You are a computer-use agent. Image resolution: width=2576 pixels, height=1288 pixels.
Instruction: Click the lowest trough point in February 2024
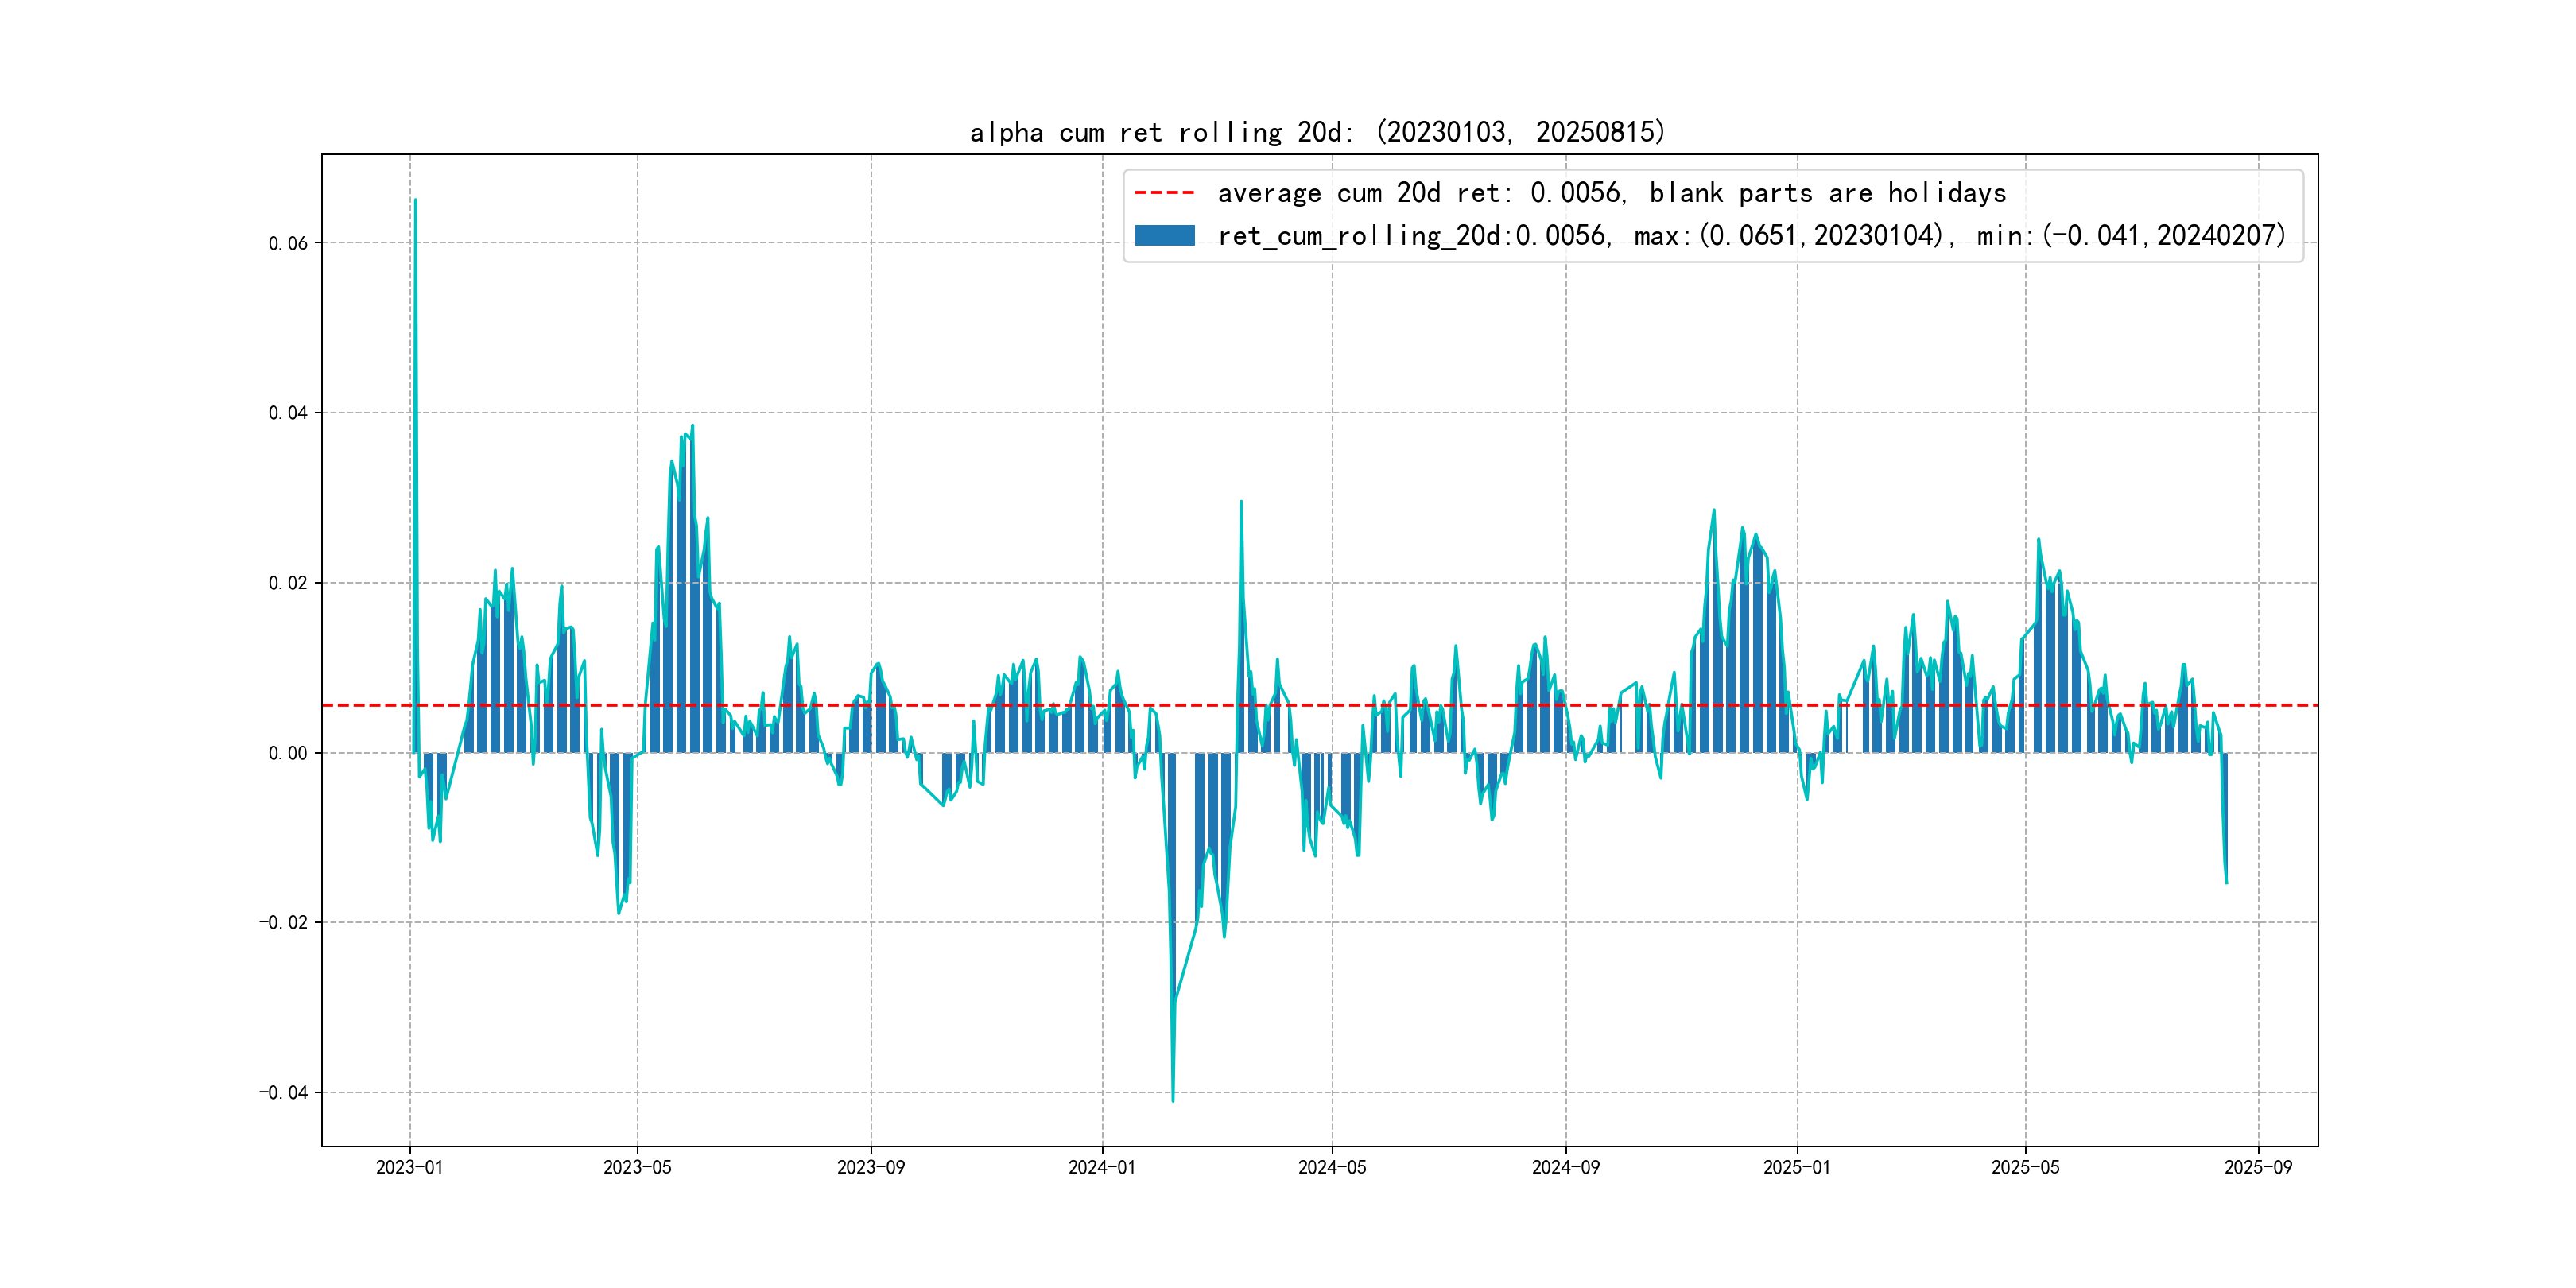(1172, 1100)
